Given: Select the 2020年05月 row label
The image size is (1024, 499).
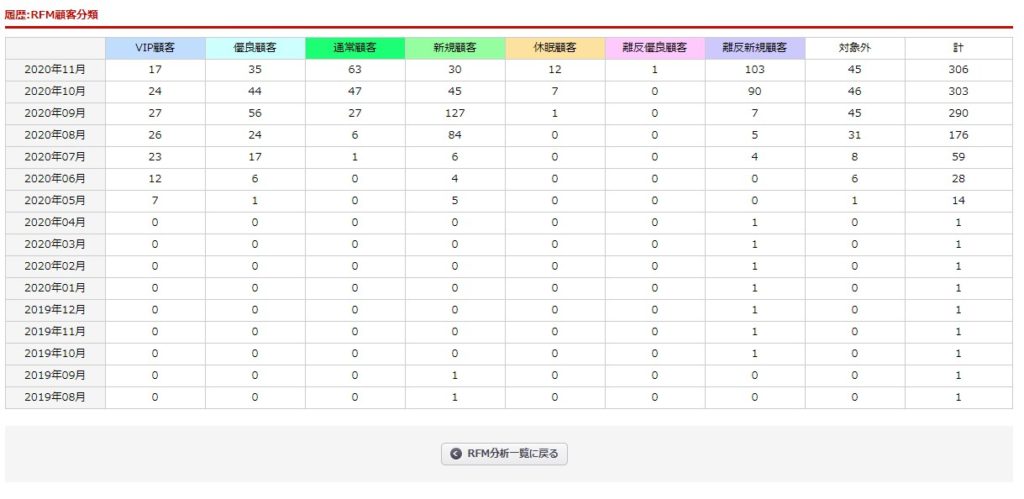Looking at the screenshot, I should pyautogui.click(x=56, y=201).
